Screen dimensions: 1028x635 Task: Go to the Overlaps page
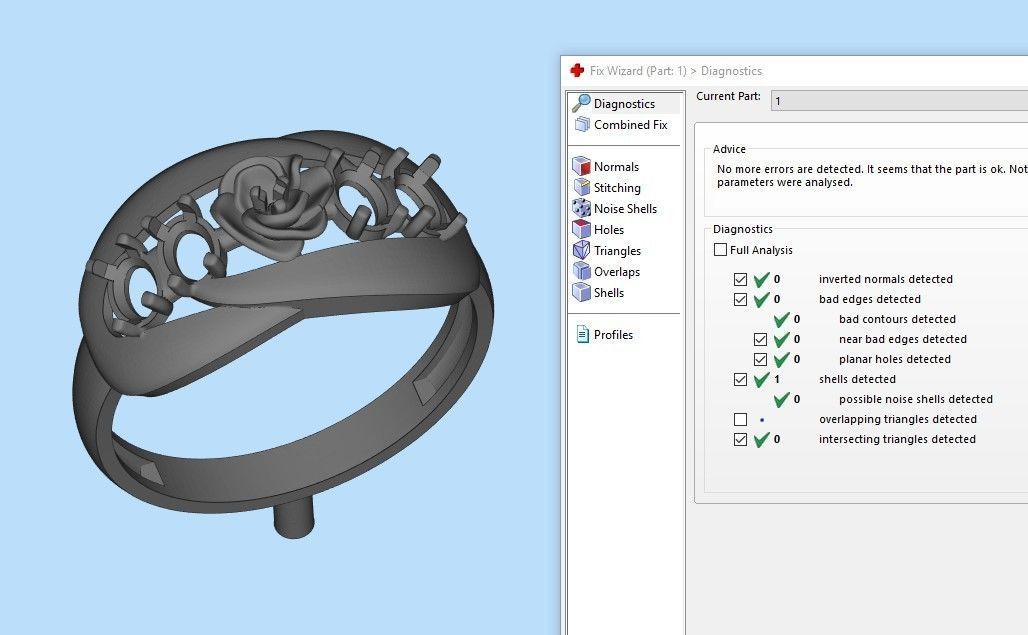coord(617,272)
